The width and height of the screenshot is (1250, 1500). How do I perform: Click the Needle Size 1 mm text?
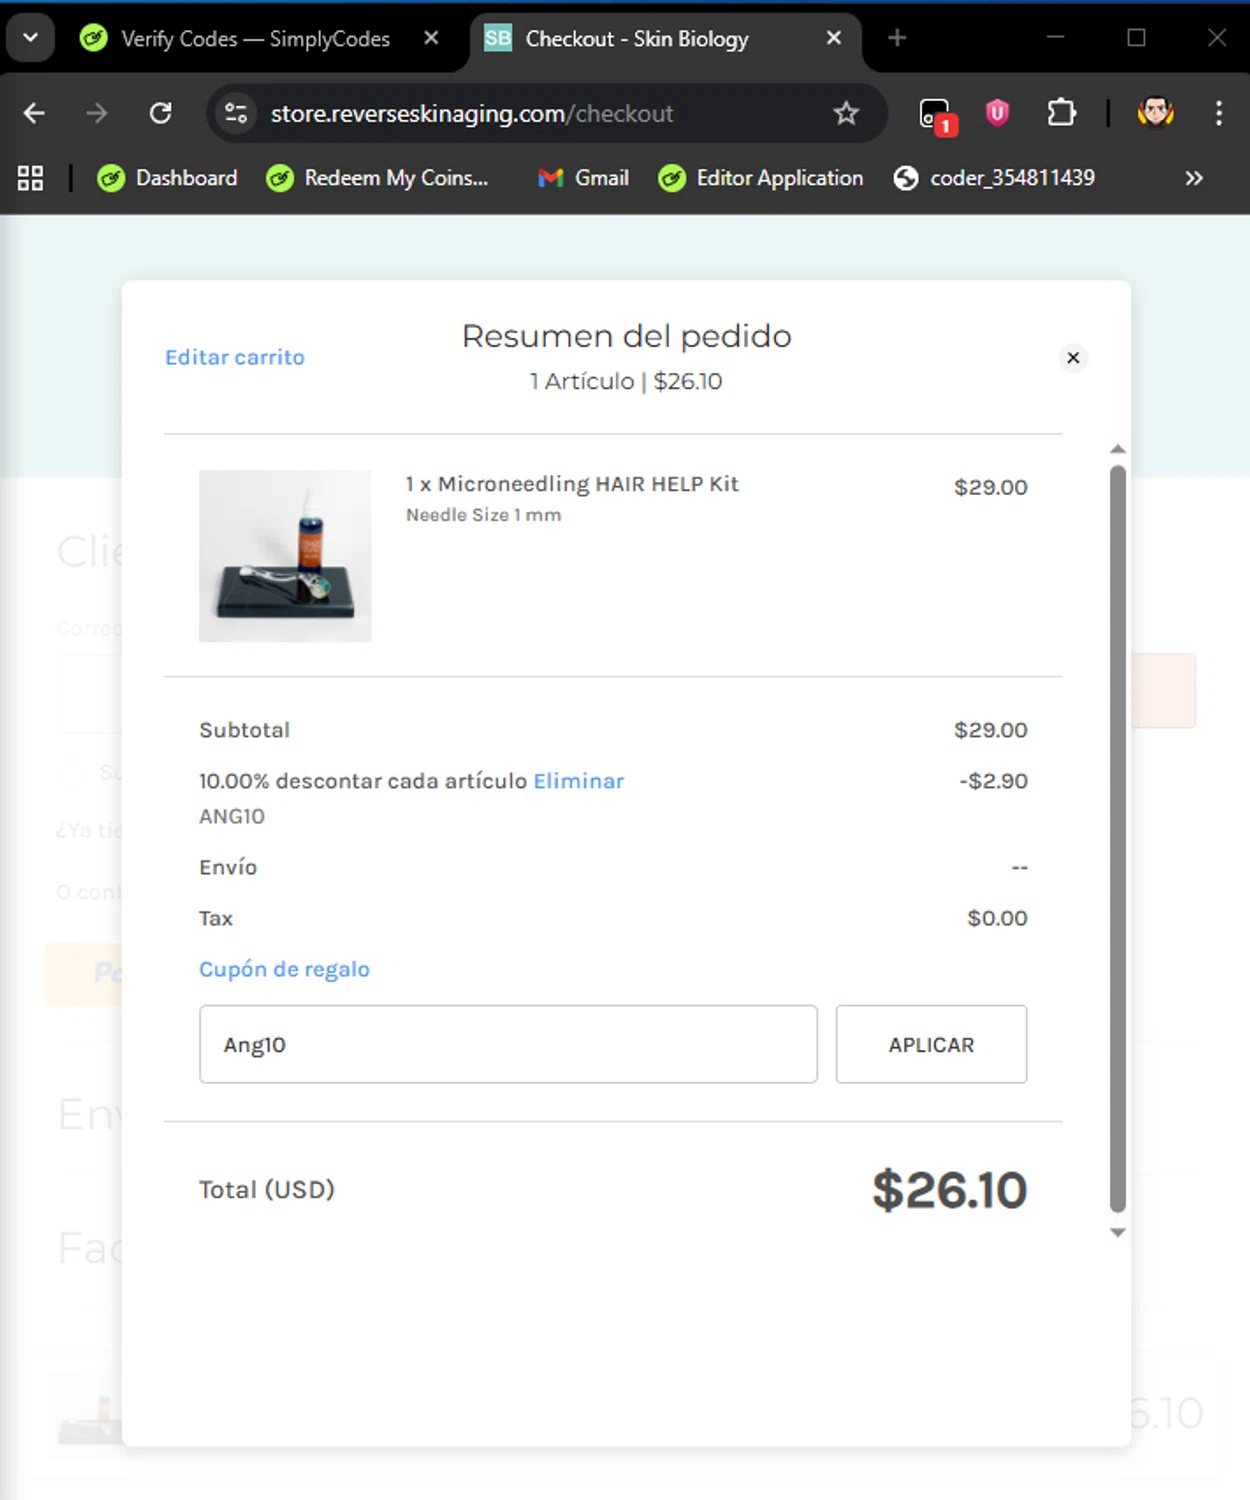(483, 515)
